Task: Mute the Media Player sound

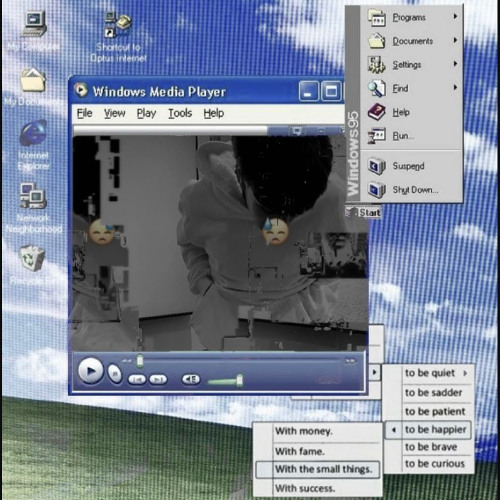Action: coord(191,379)
